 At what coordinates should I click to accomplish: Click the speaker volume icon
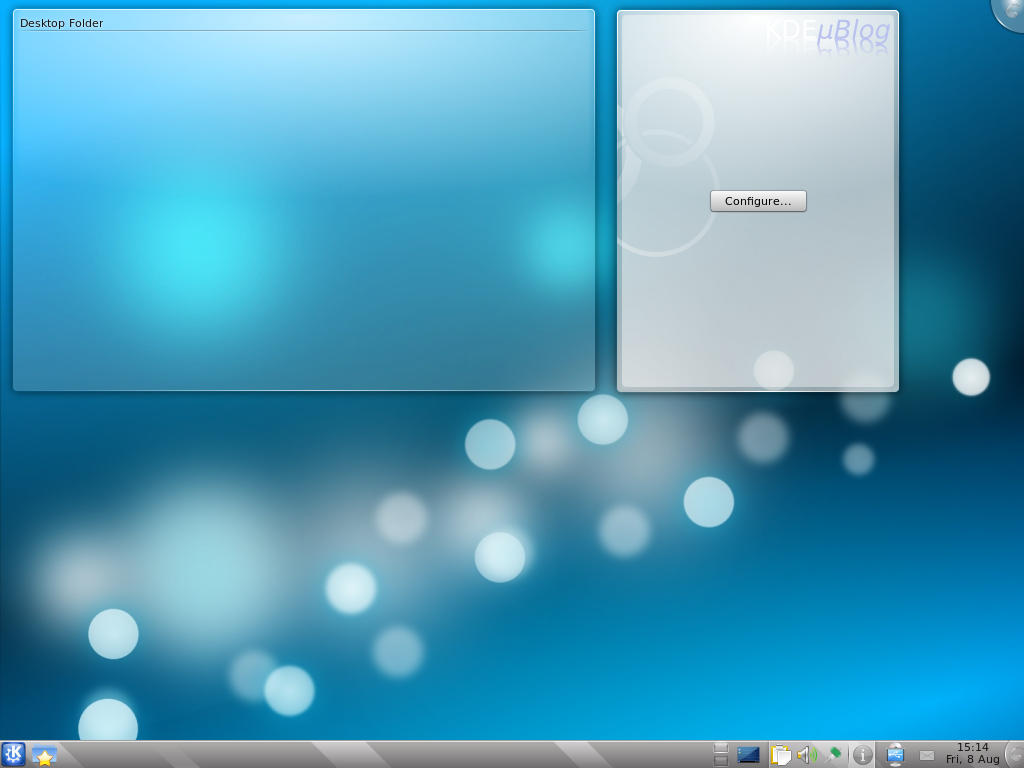click(807, 755)
